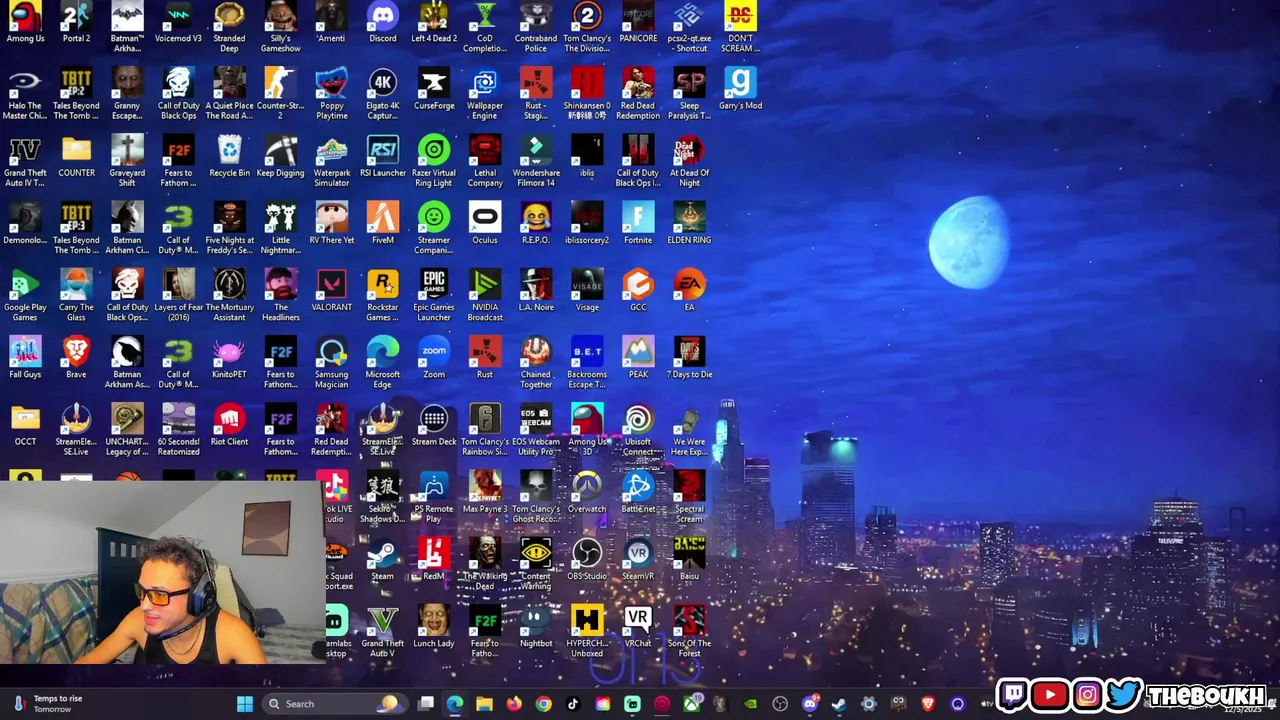This screenshot has height=720, width=1280.
Task: Select the Visage game shortcut
Action: click(587, 291)
